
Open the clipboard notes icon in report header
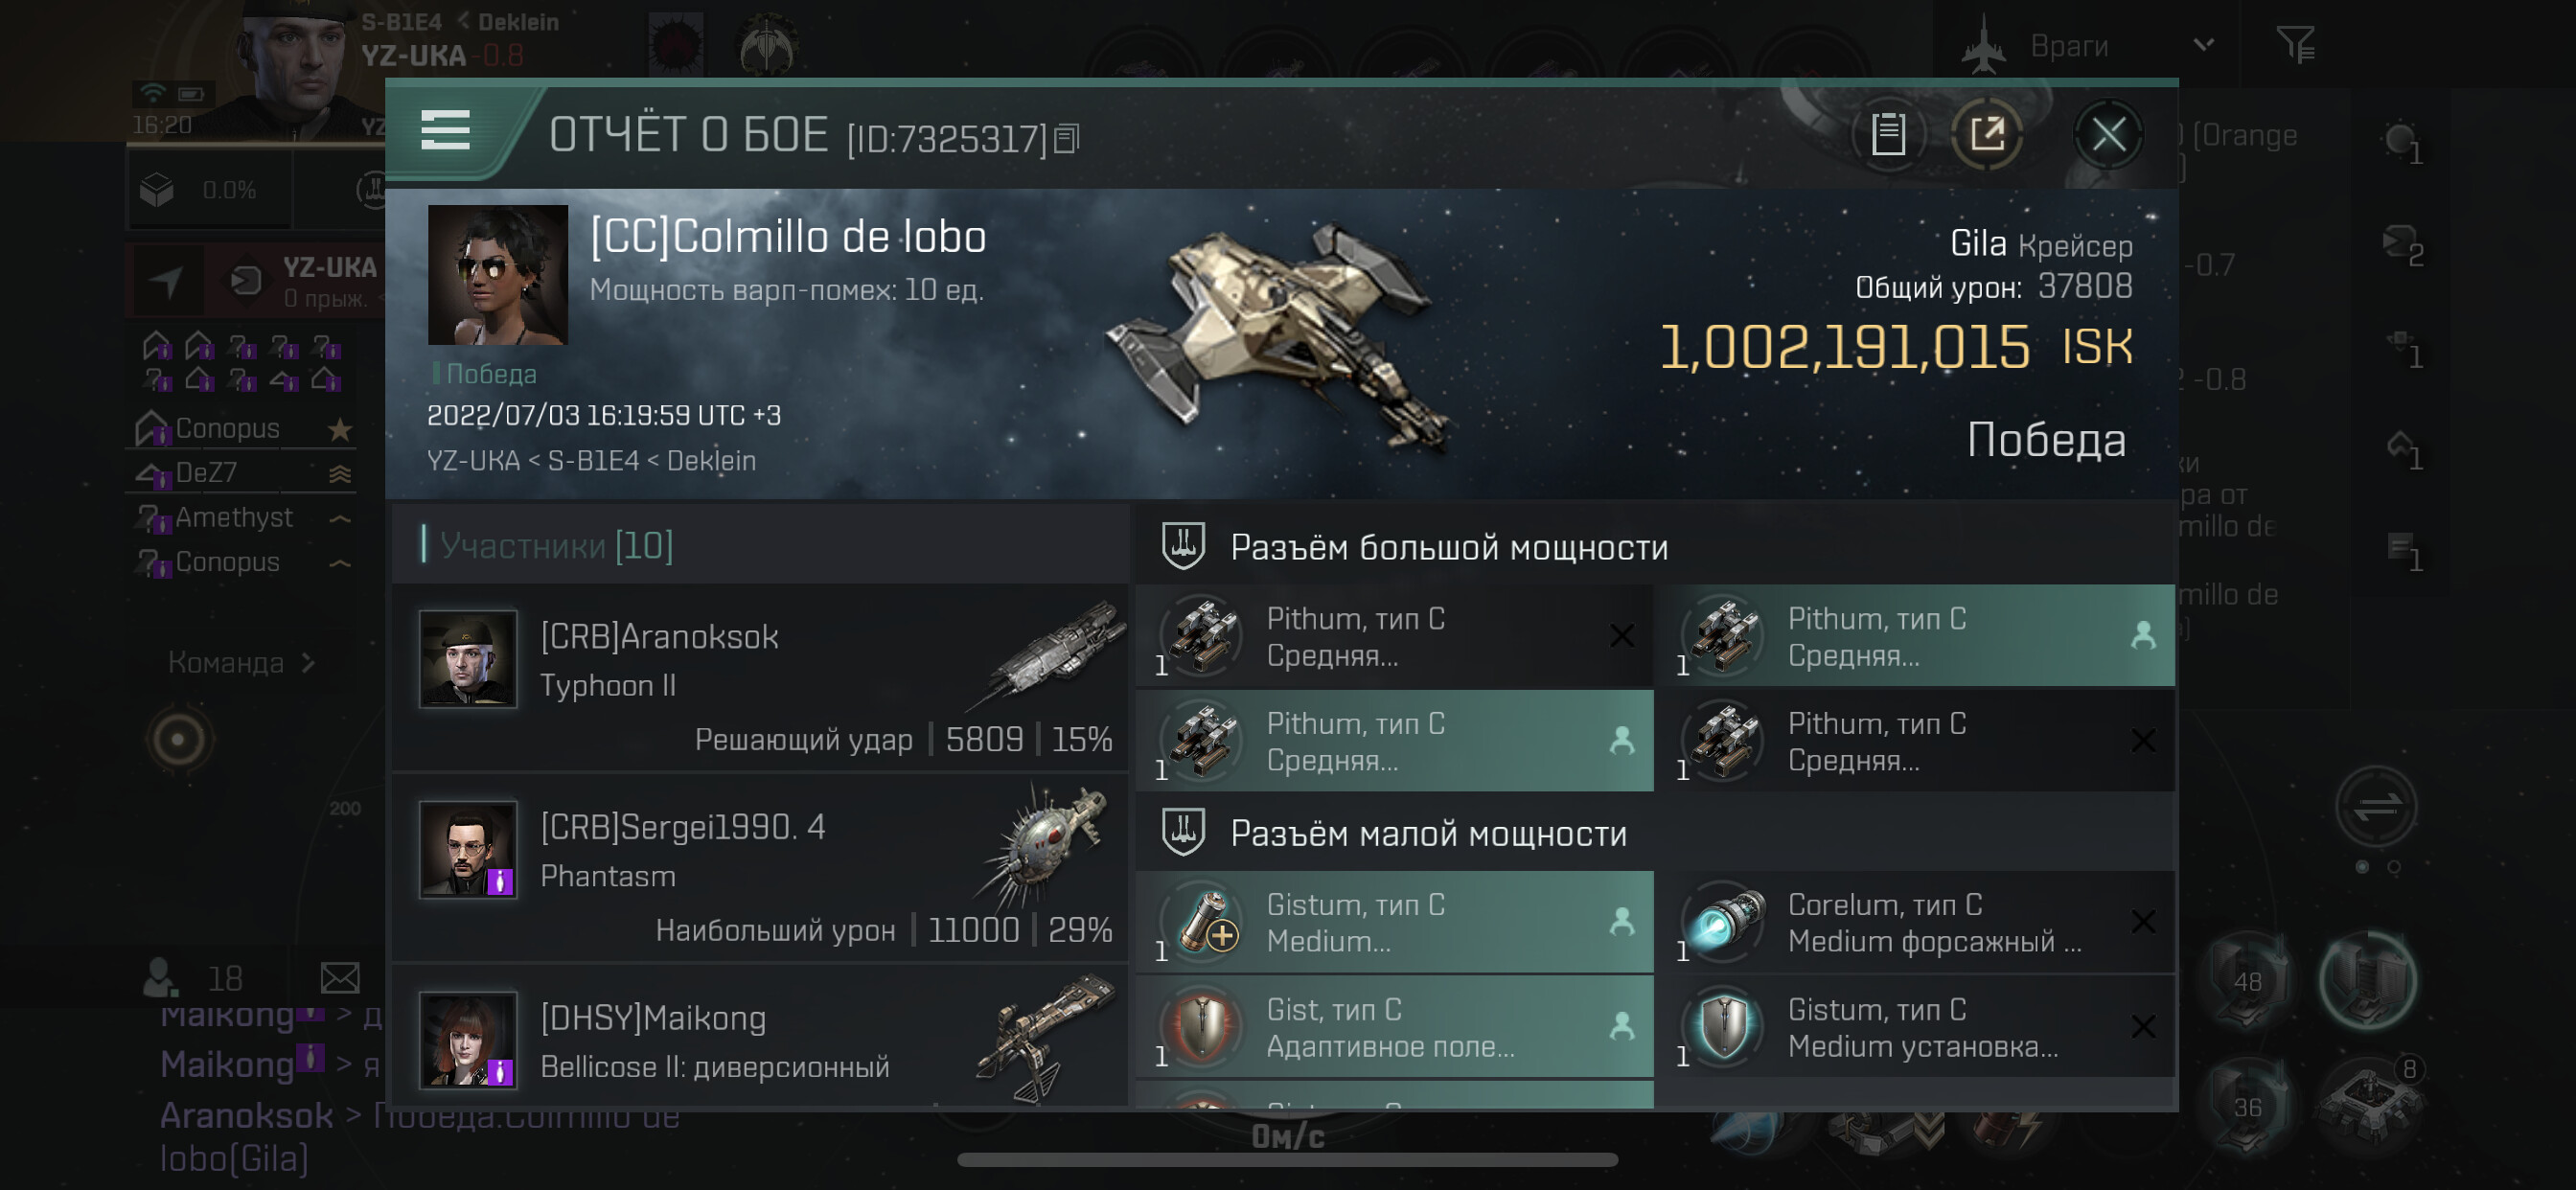click(1887, 134)
